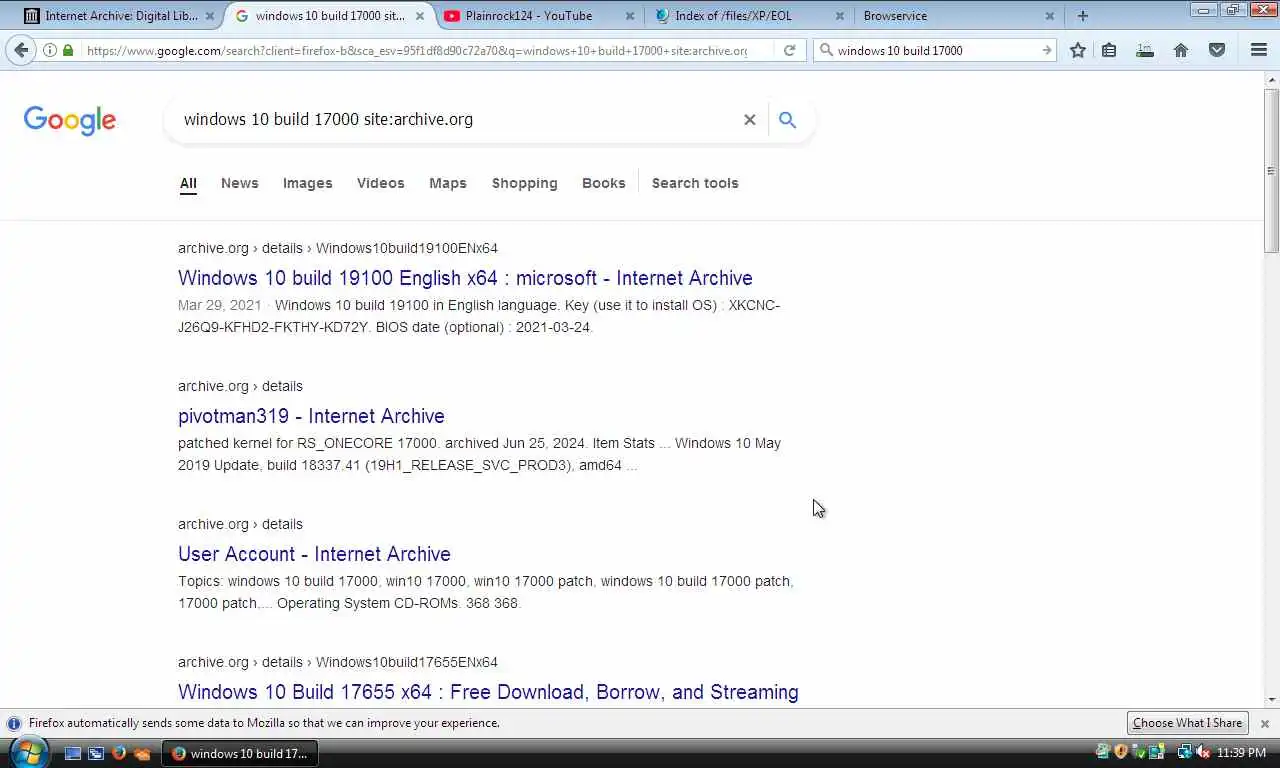This screenshot has width=1280, height=768.
Task: Click breadcrumb archive.org › details › Windows10build19100ENx64
Action: click(x=338, y=248)
